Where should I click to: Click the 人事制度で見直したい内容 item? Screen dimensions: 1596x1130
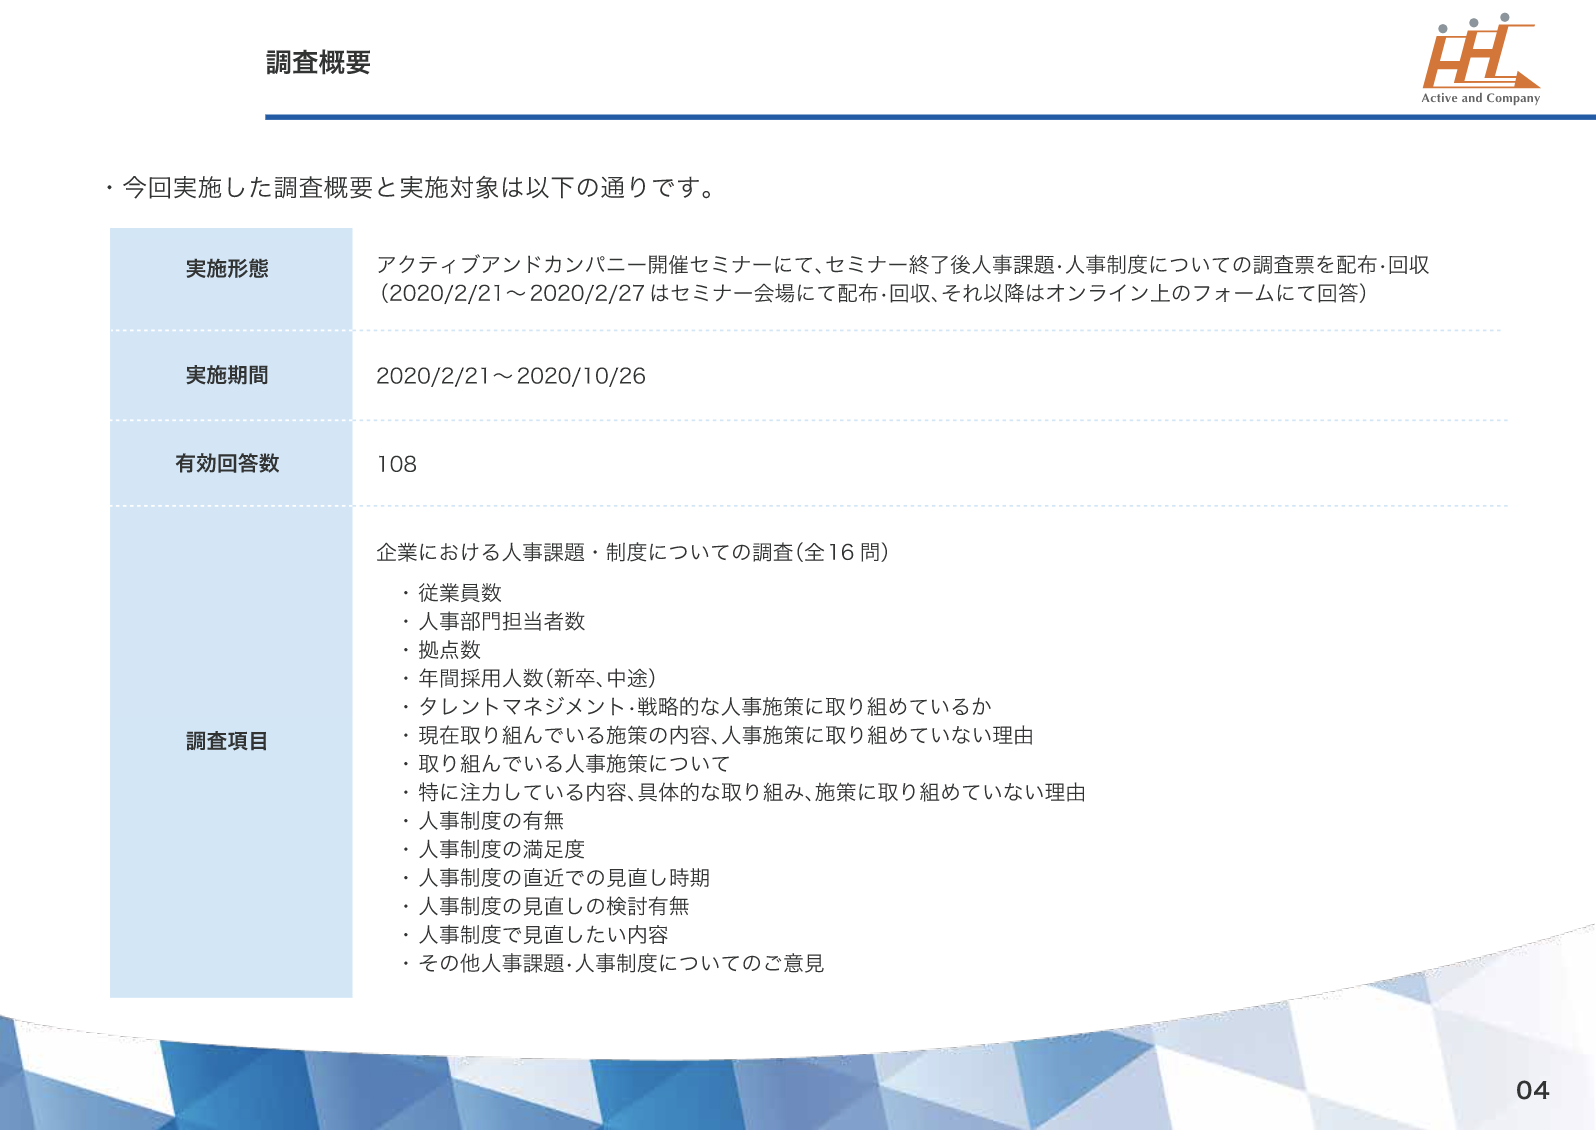coord(542,935)
